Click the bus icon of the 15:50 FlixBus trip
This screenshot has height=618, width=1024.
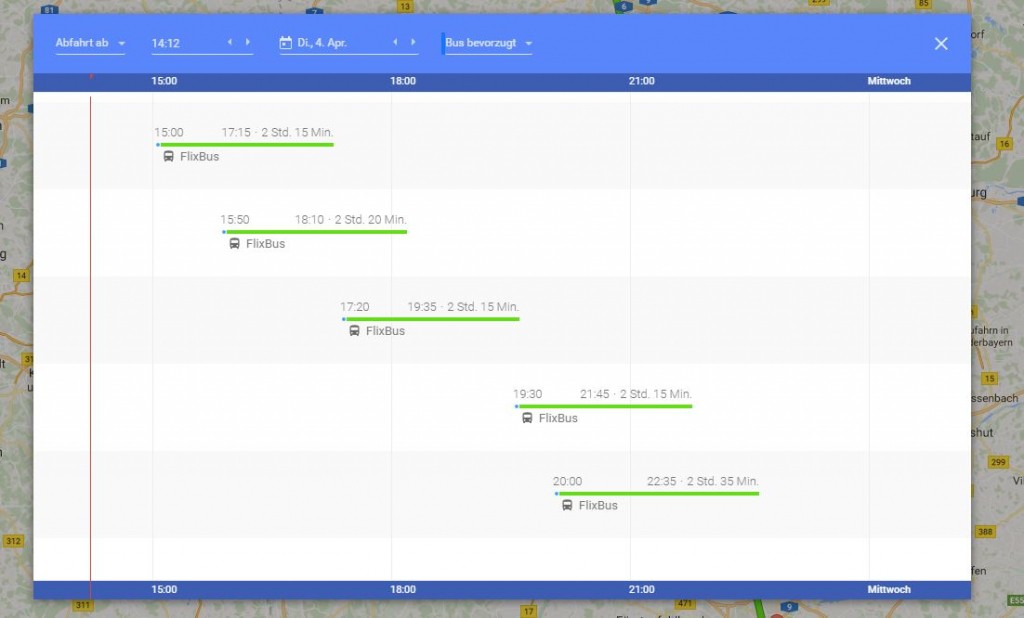234,243
